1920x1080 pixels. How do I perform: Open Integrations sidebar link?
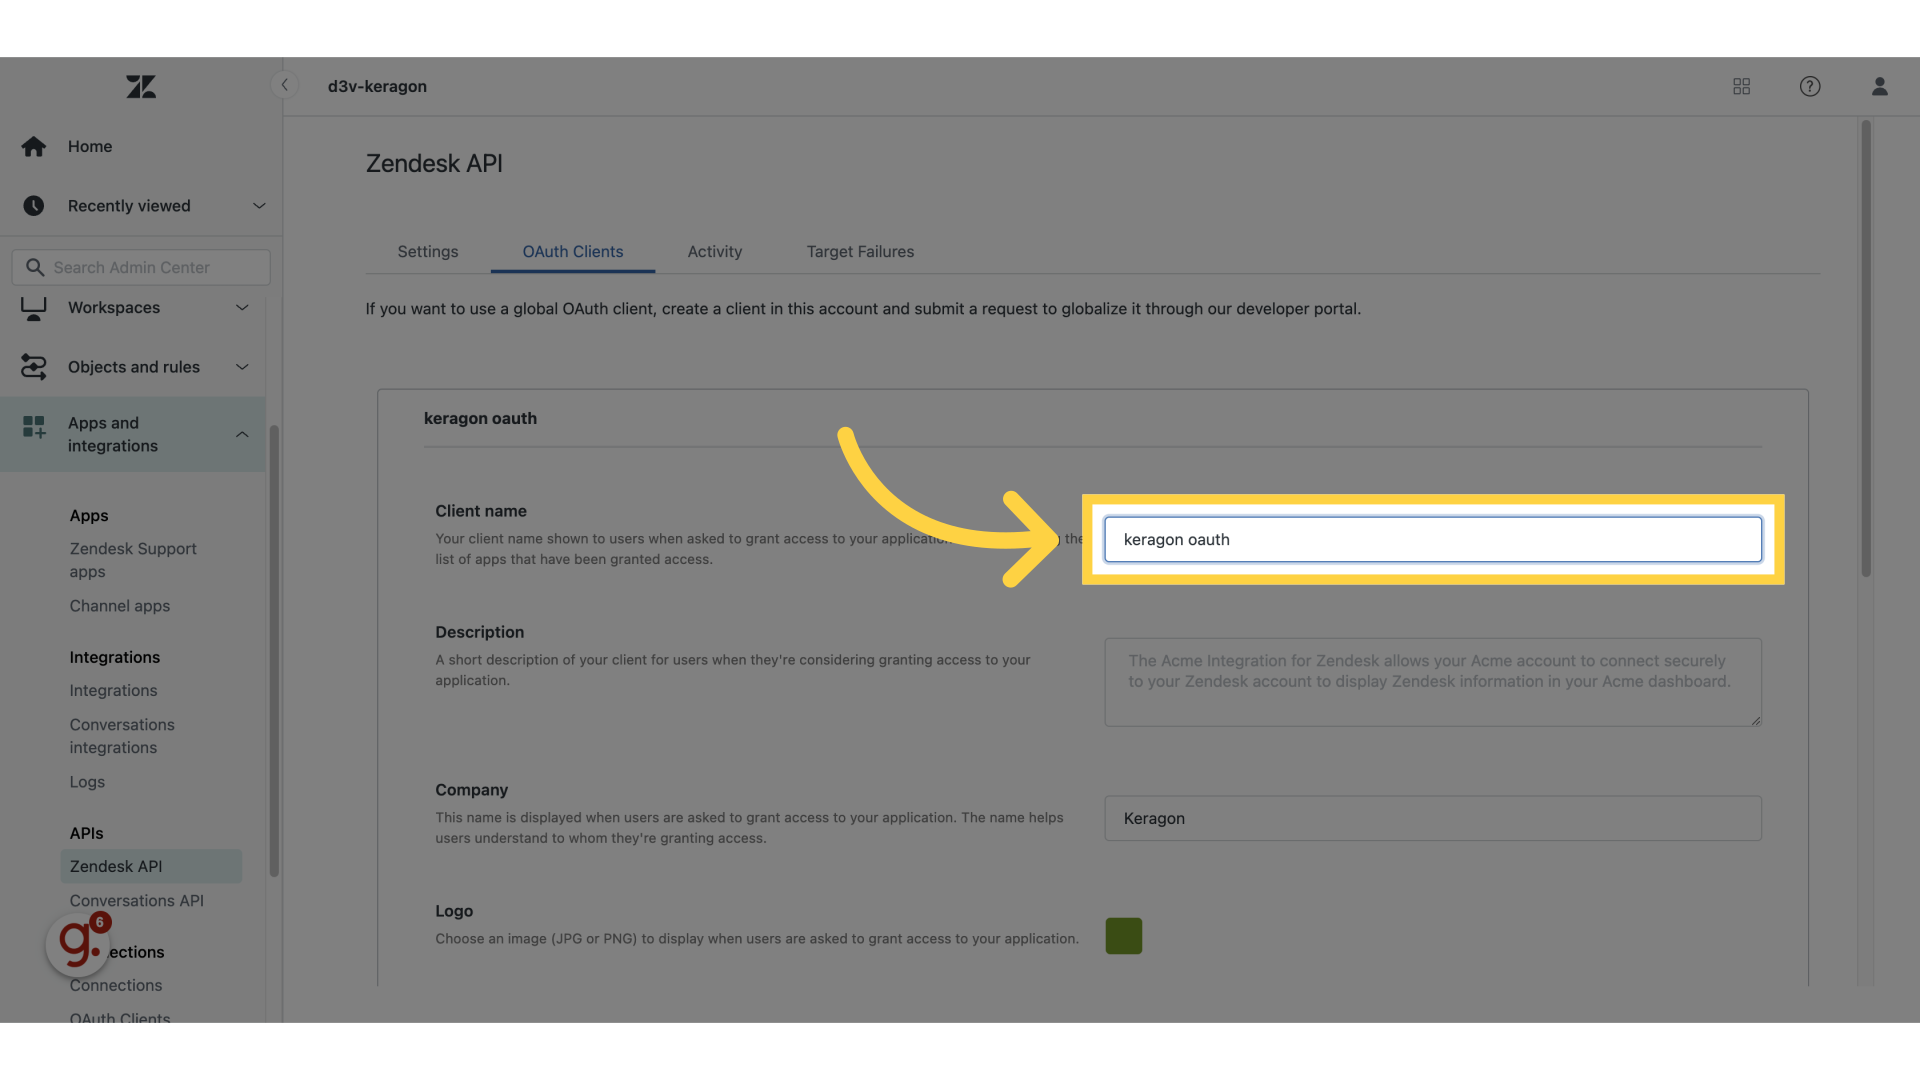[x=113, y=691]
